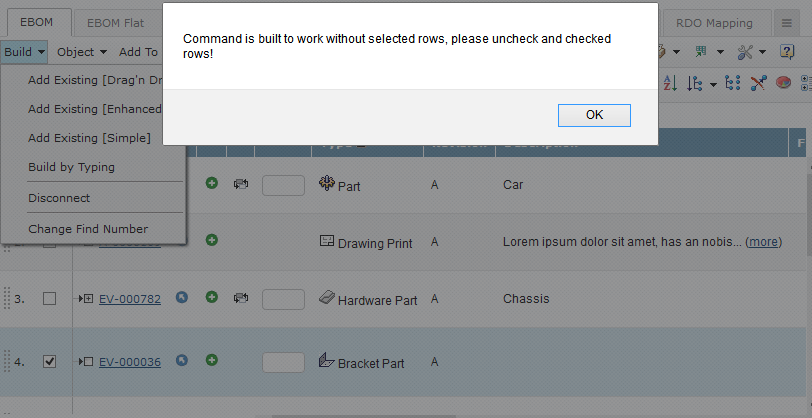
Task: Open the RDO Mapping tab
Action: 715,22
